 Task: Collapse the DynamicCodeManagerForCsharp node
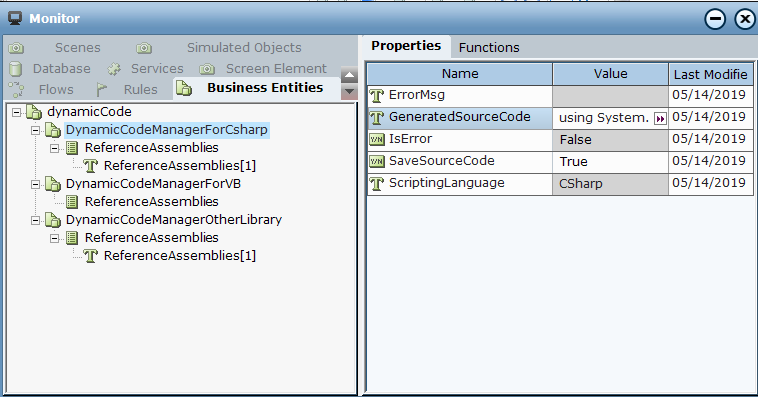pos(35,130)
